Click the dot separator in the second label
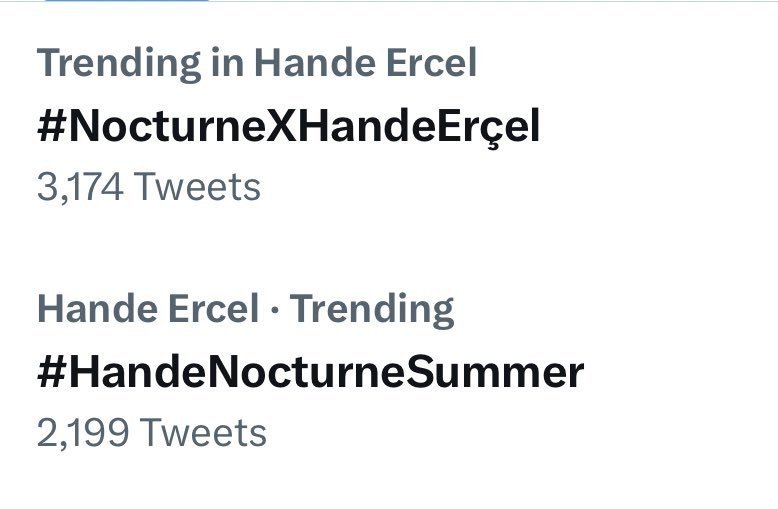778x509 pixels. coord(274,310)
